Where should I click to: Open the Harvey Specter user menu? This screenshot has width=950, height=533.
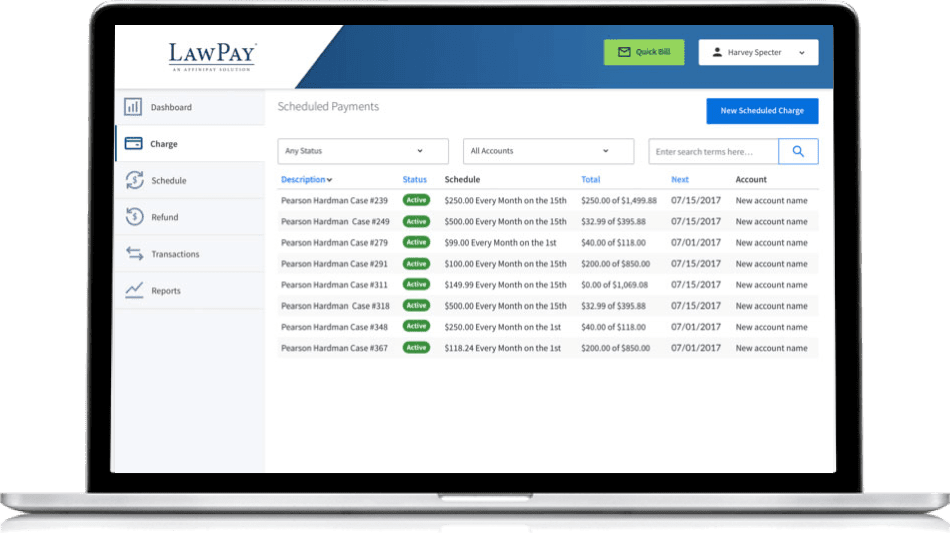[x=758, y=52]
